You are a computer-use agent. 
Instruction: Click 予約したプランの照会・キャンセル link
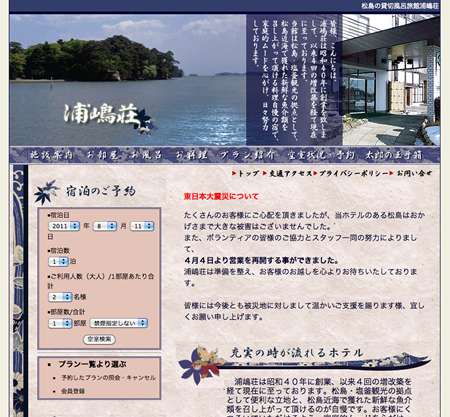coord(109,378)
